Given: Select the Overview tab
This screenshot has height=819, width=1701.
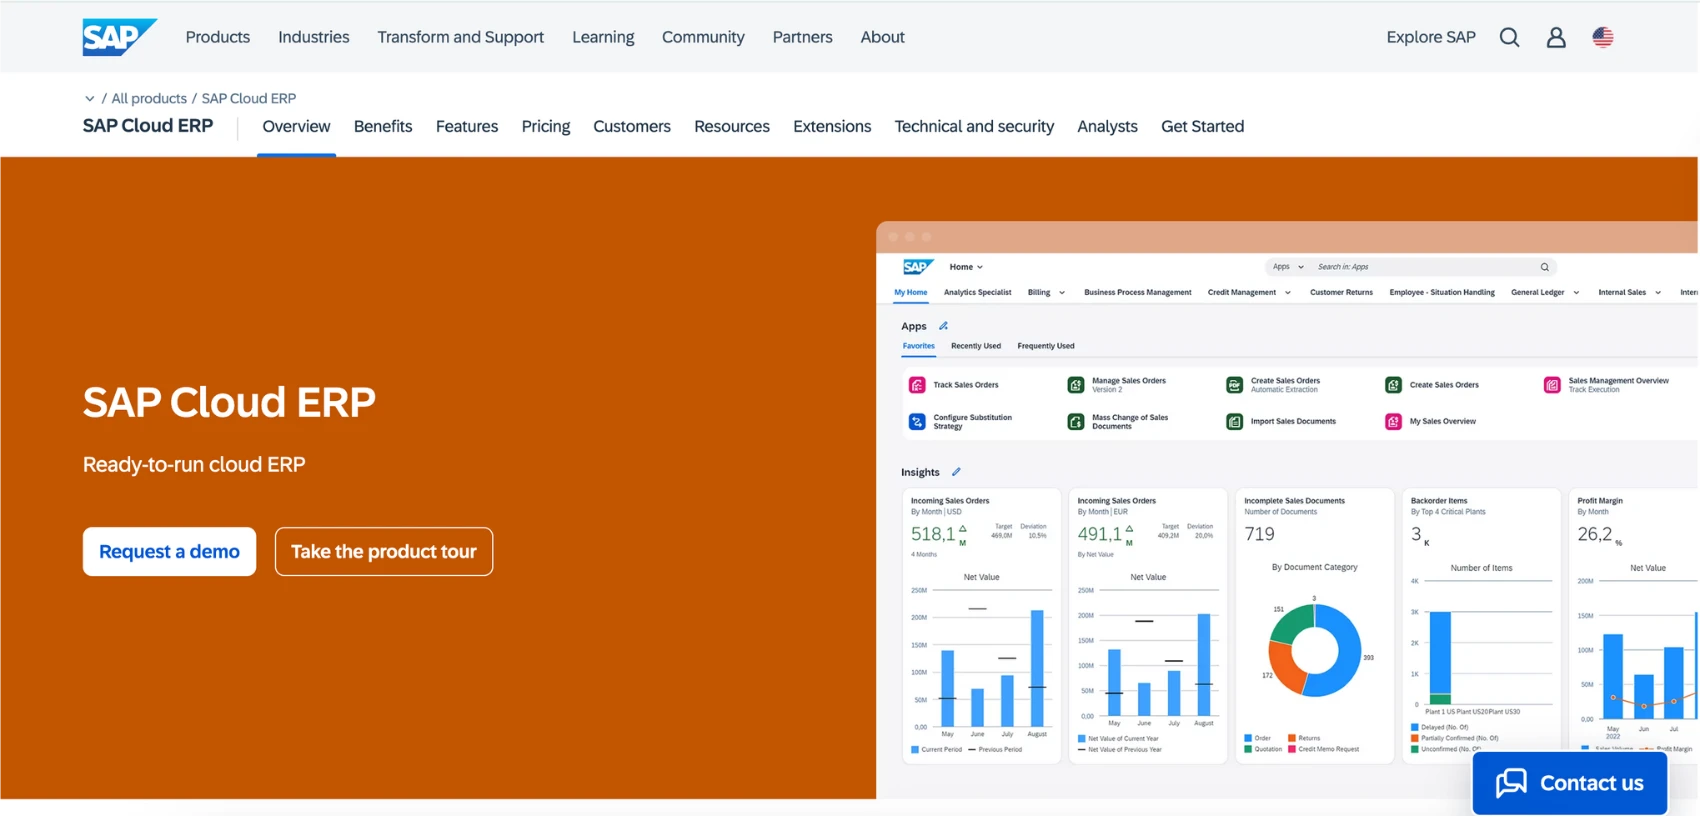Looking at the screenshot, I should point(297,127).
